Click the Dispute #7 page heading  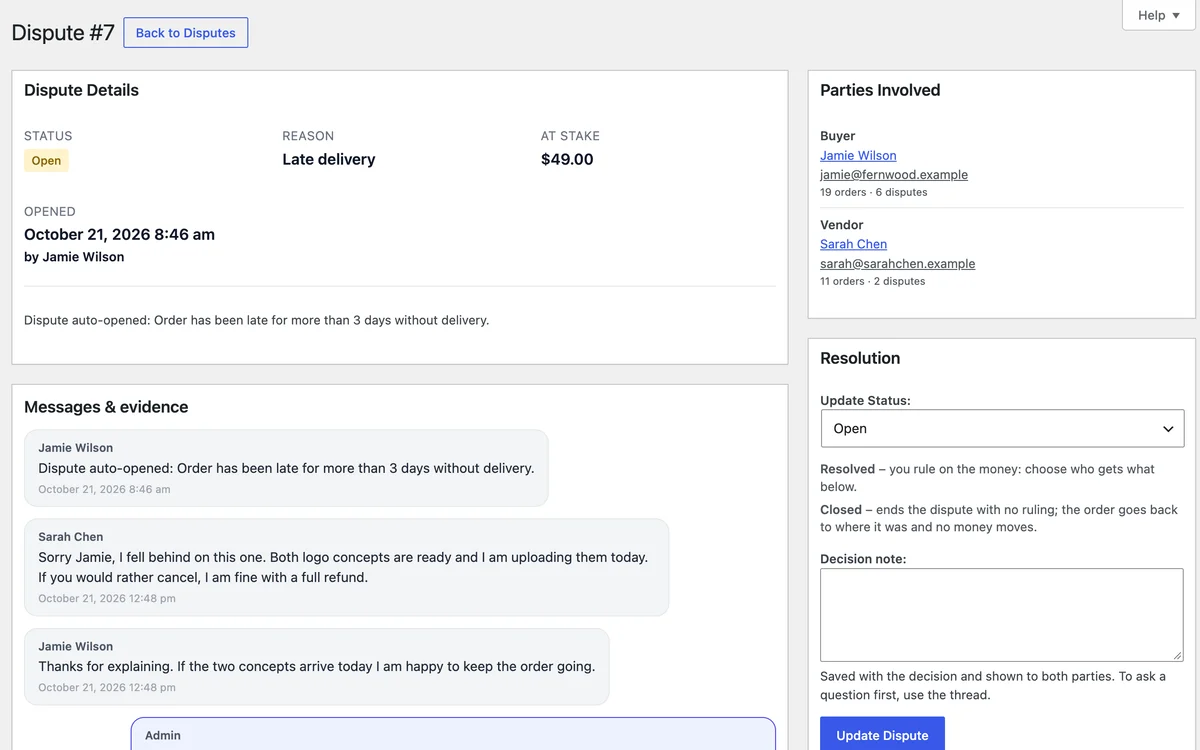(x=63, y=32)
